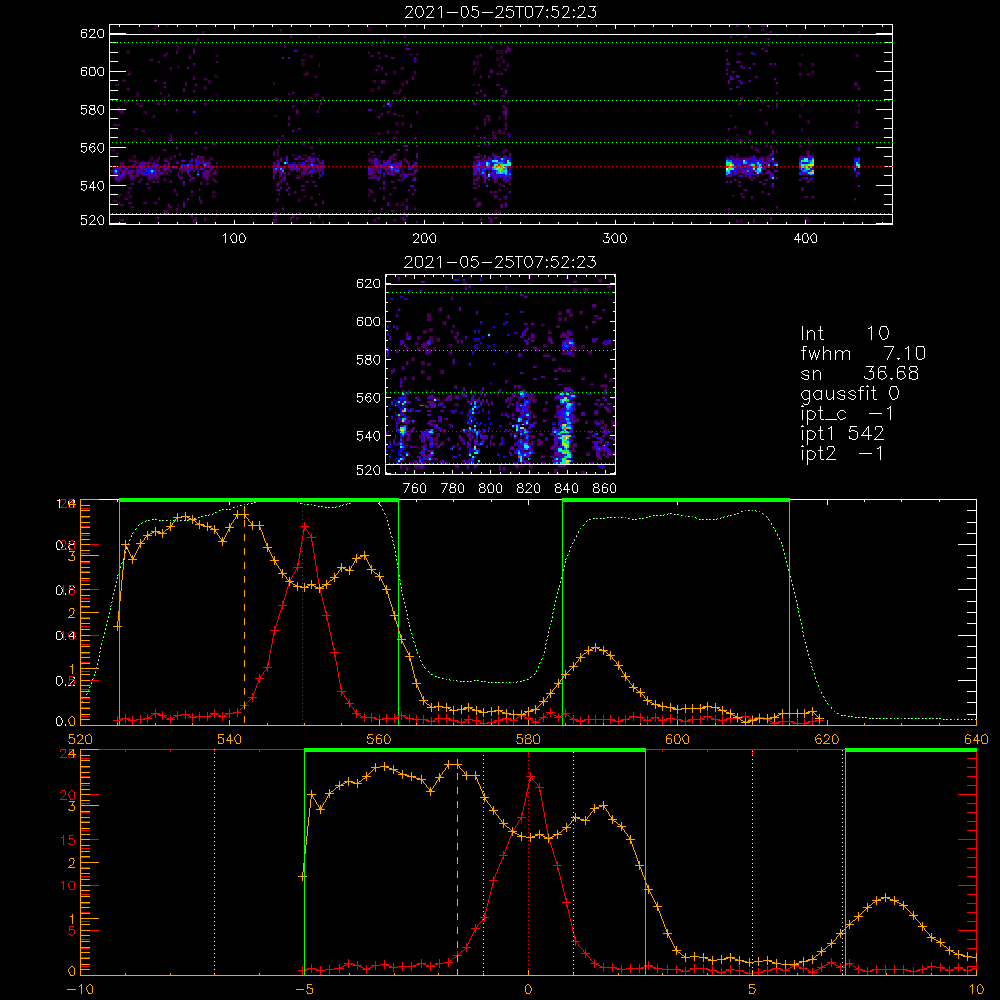This screenshot has height=1000, width=1000.
Task: Click the timestamp title above the small middle image
Action: (500, 262)
